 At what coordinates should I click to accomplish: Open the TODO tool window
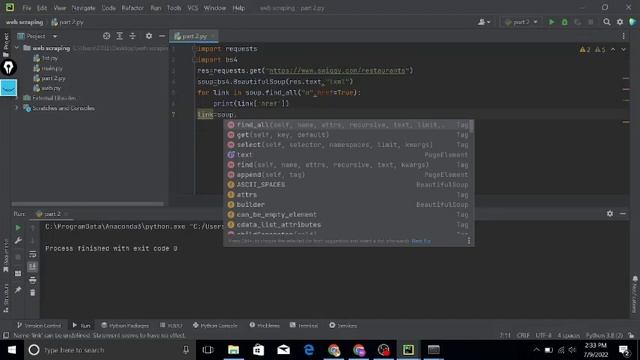click(171, 325)
